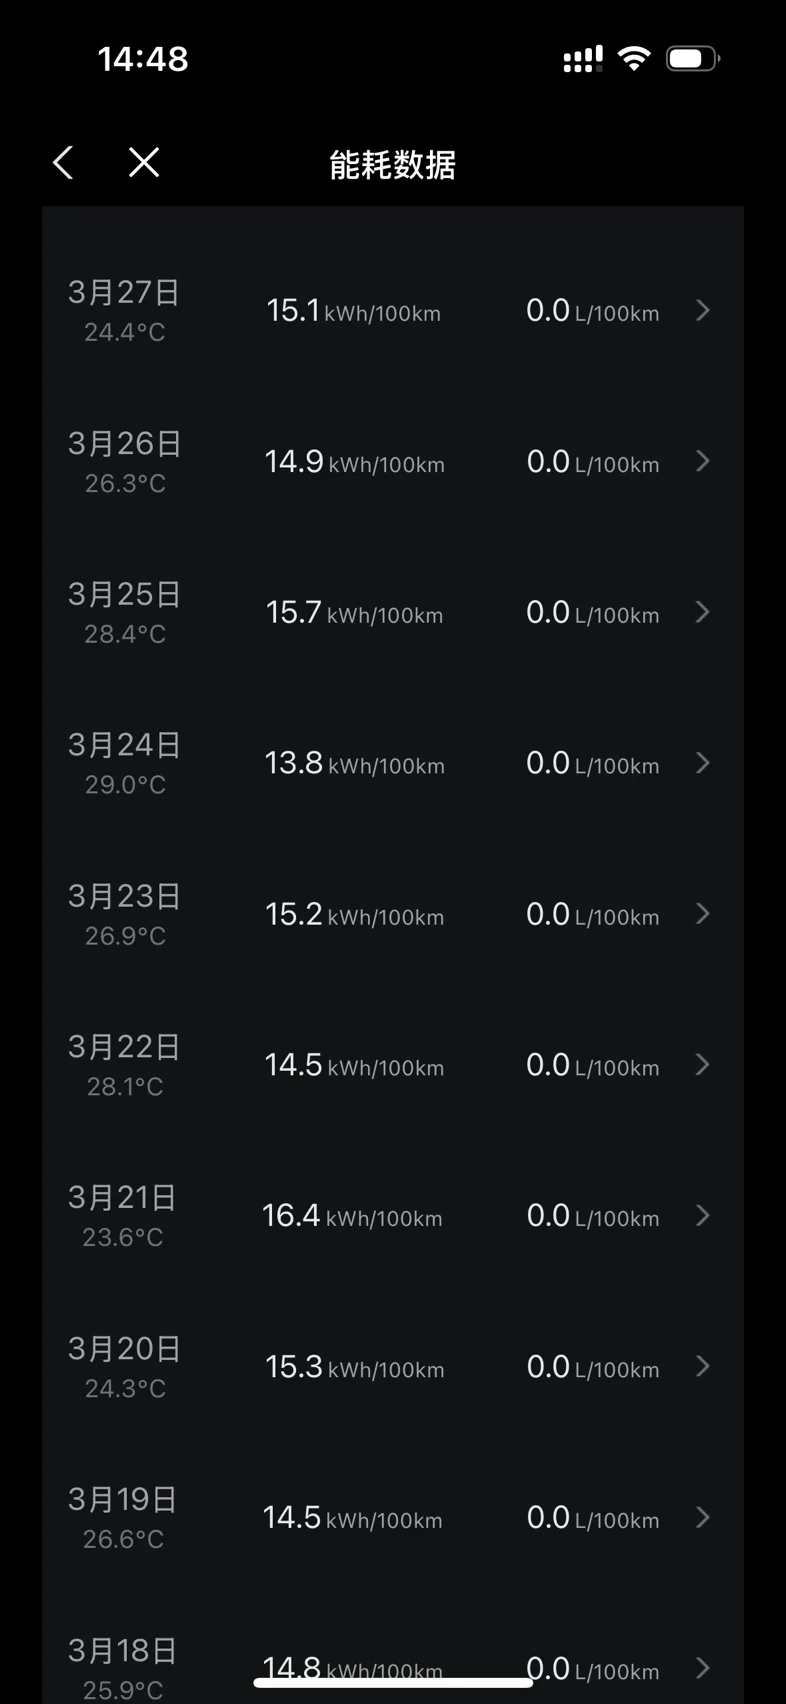
Task: Tap the cellular signal icon
Action: click(583, 60)
